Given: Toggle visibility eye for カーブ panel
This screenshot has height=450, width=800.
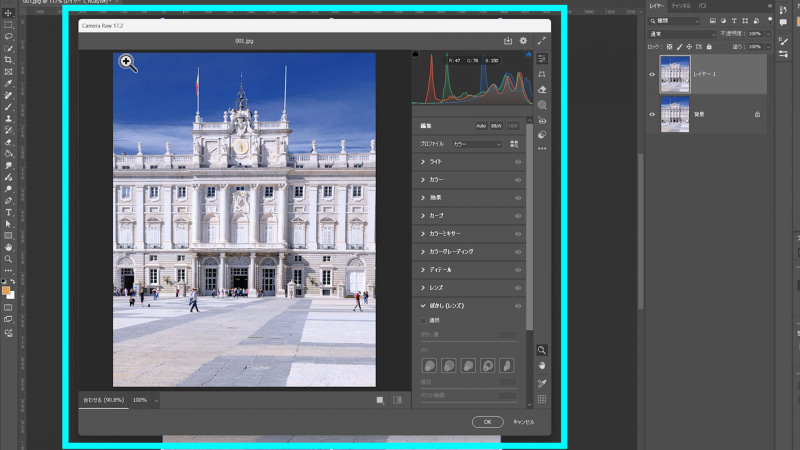Looking at the screenshot, I should [518, 216].
